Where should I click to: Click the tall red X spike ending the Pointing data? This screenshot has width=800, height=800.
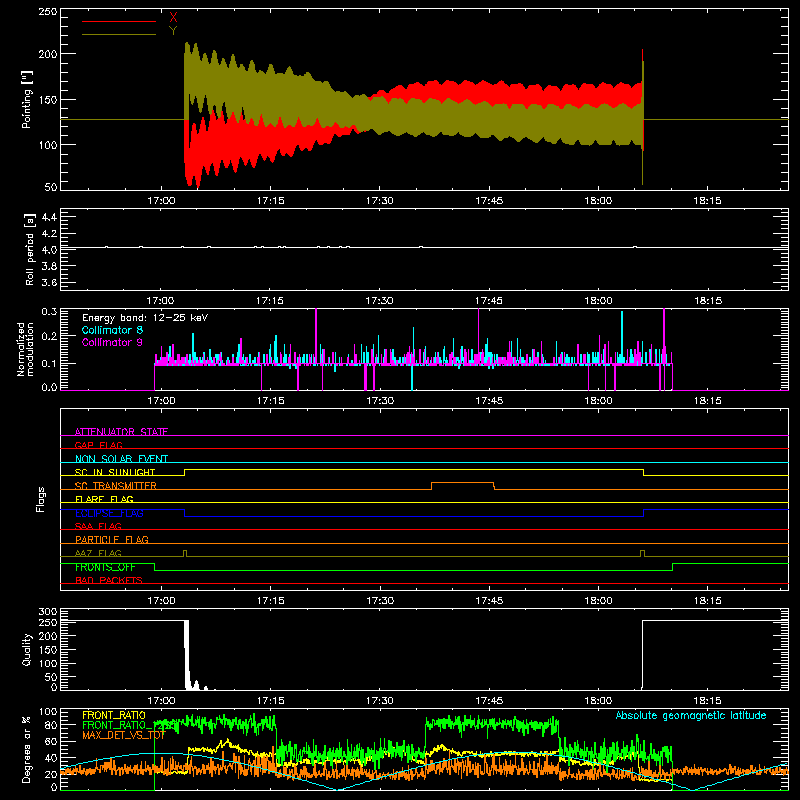coord(642,99)
